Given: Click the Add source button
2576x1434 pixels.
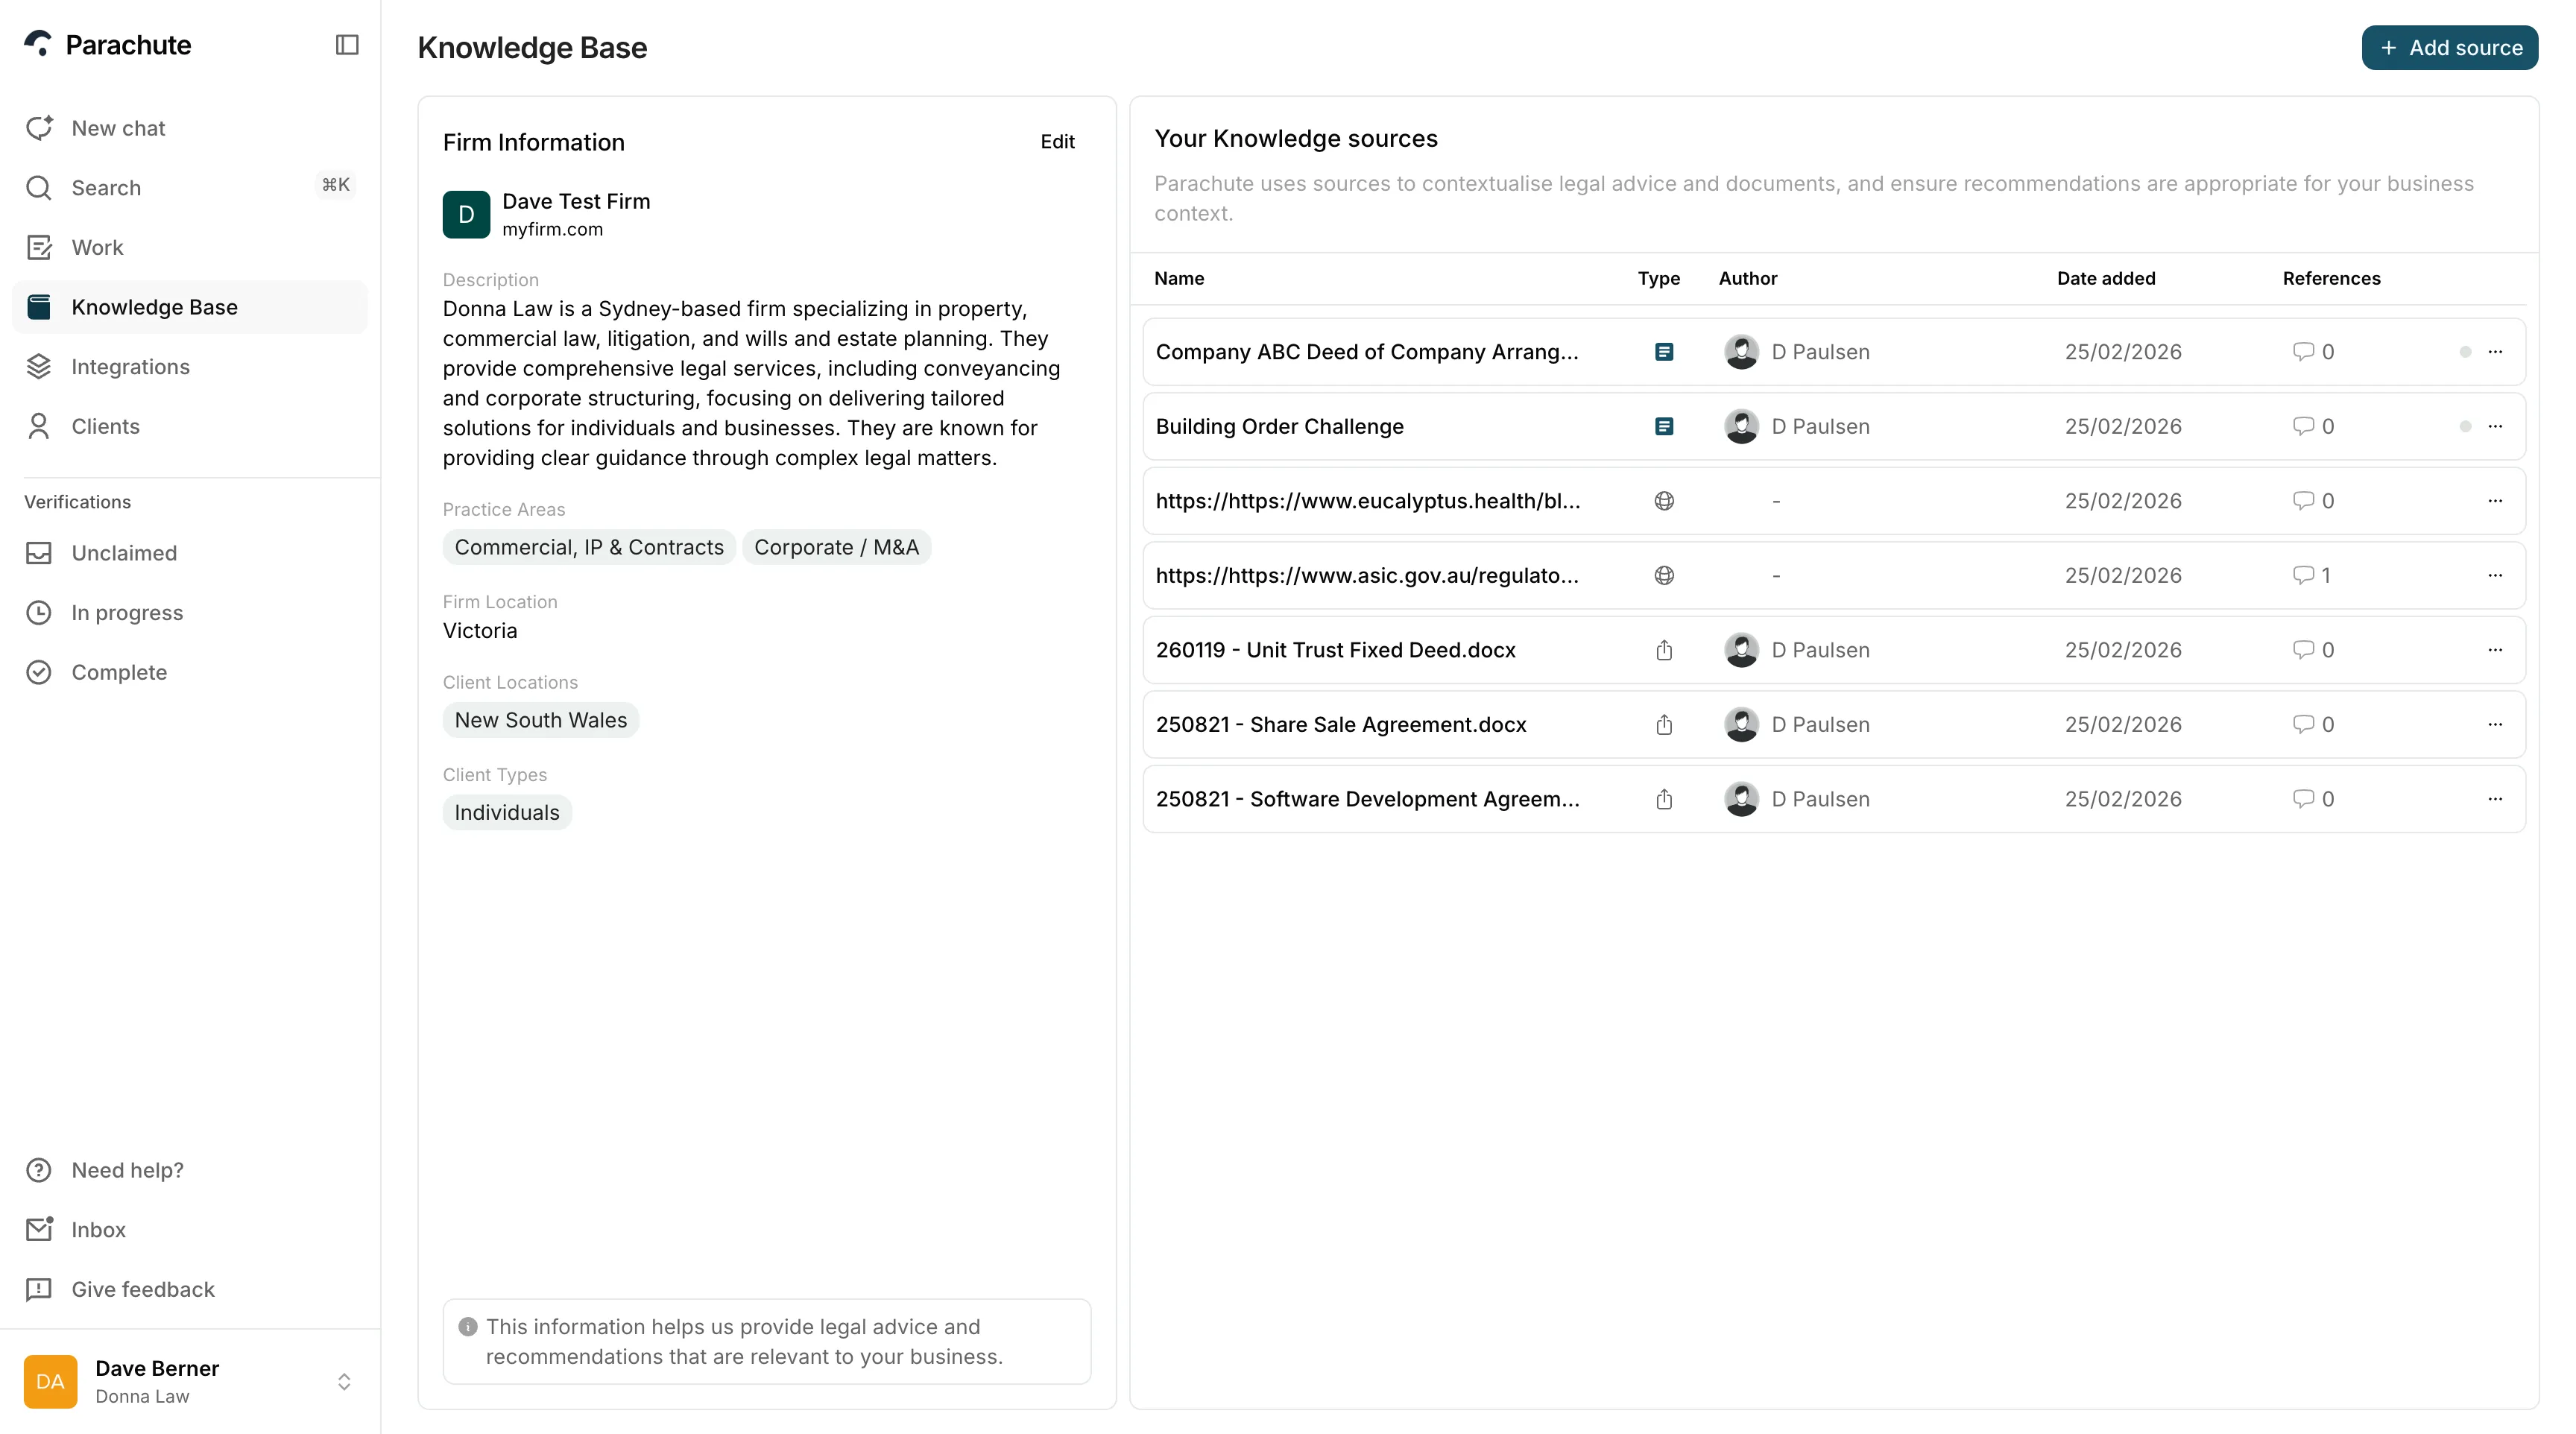Looking at the screenshot, I should click(x=2449, y=47).
